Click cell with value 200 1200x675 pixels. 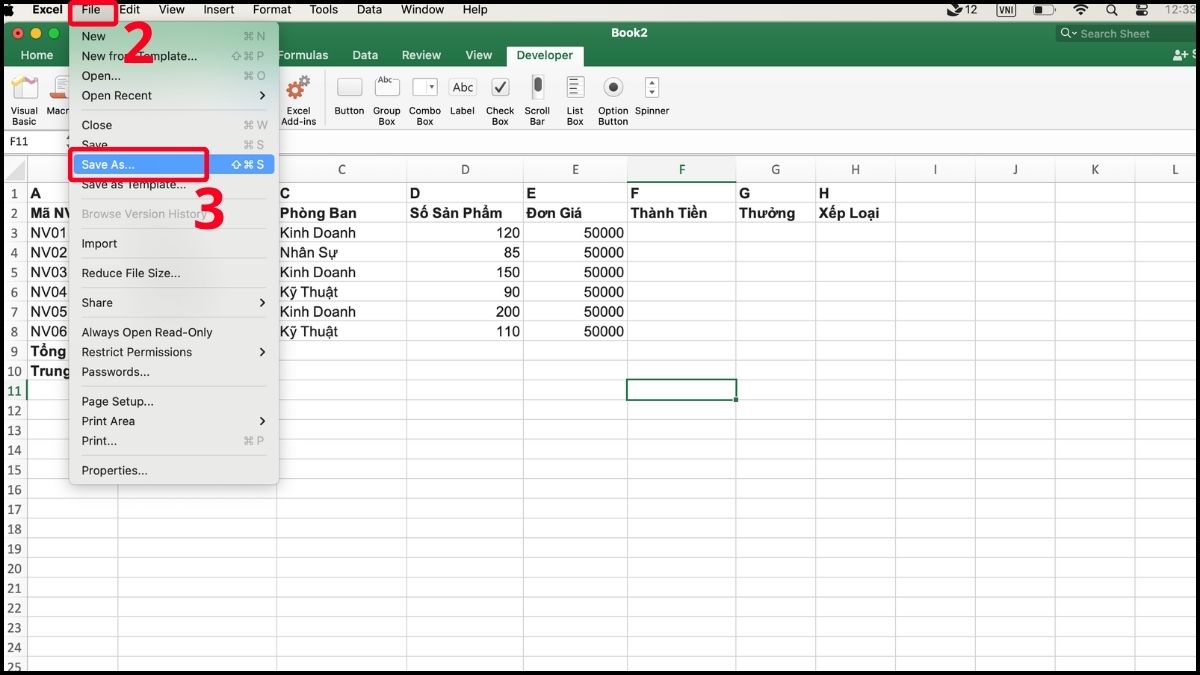[x=465, y=312]
